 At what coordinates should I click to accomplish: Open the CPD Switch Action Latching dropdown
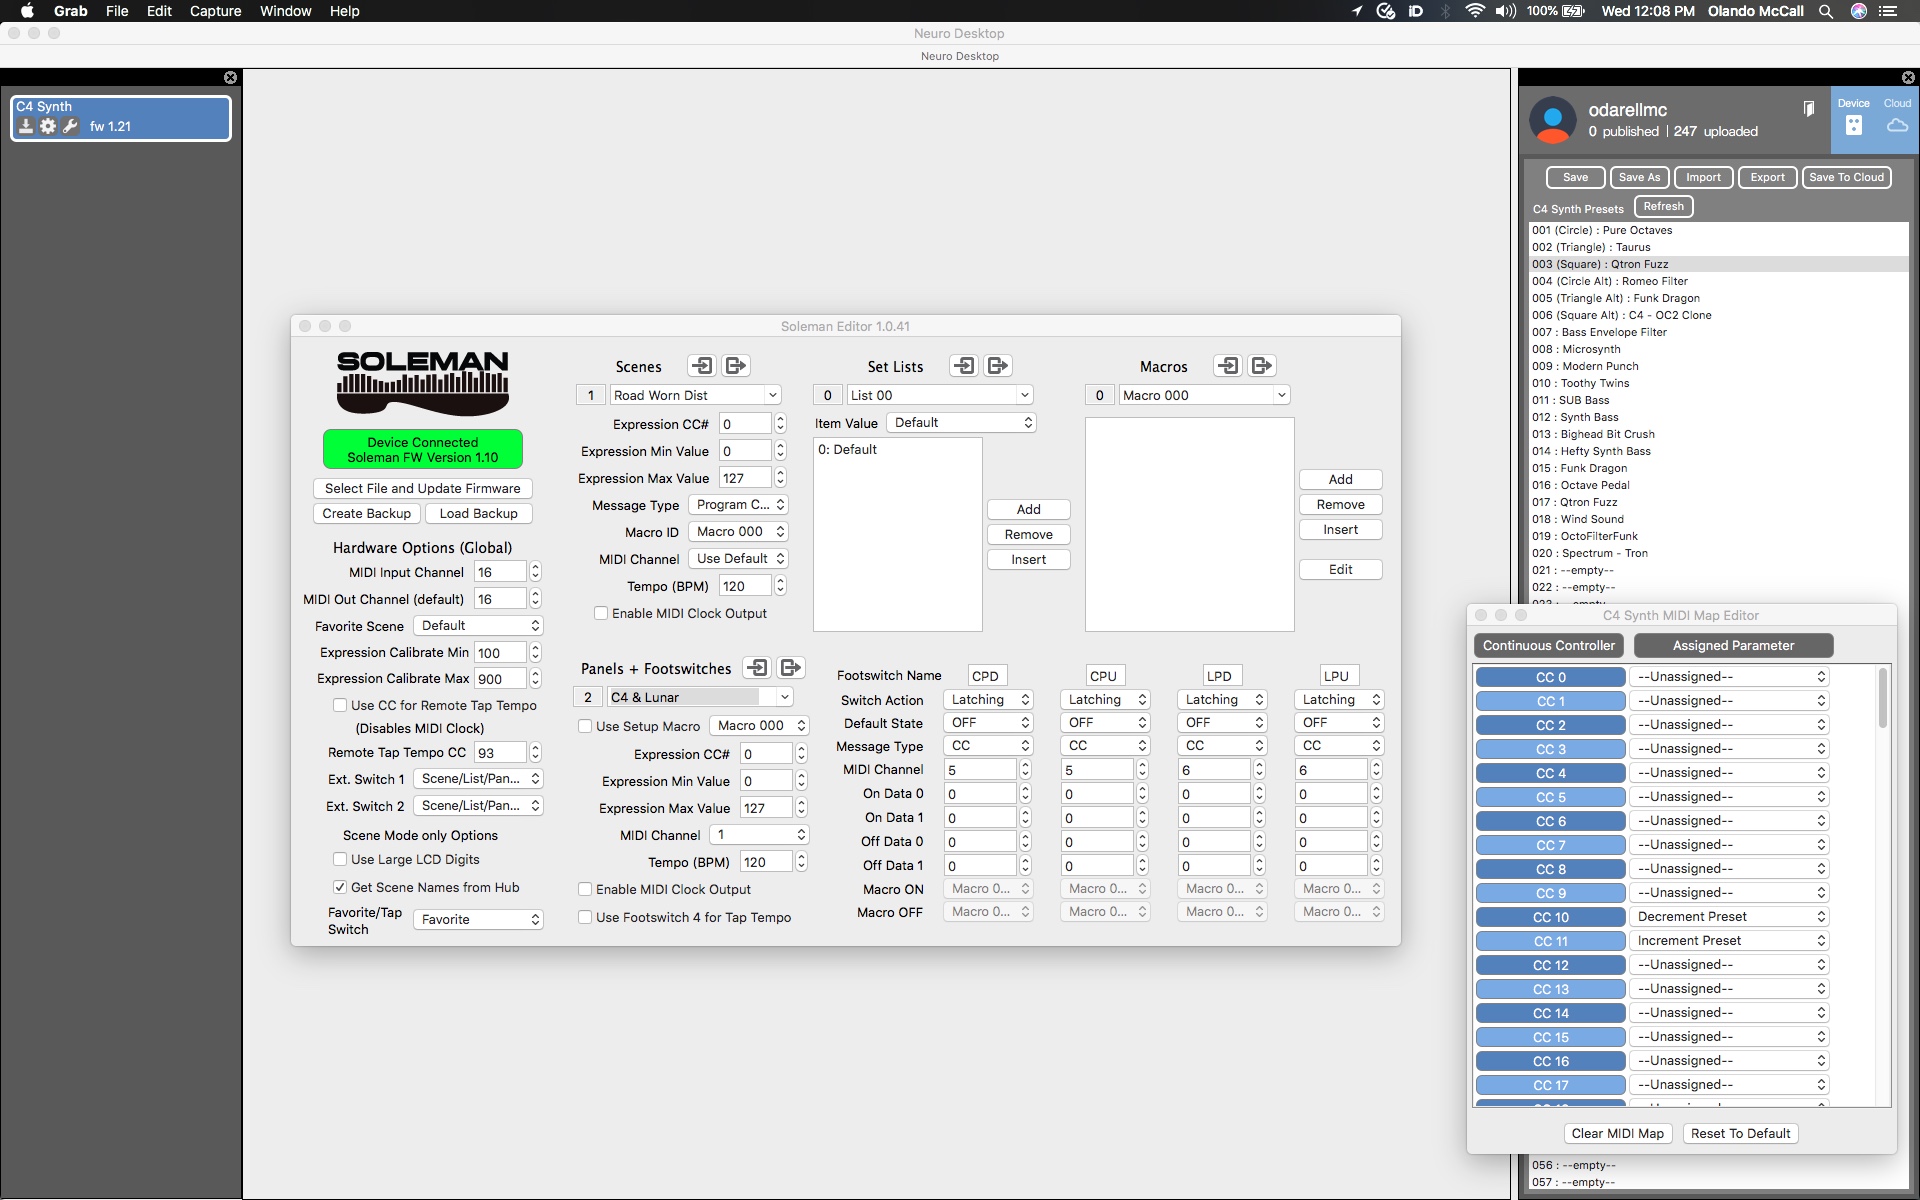988,700
